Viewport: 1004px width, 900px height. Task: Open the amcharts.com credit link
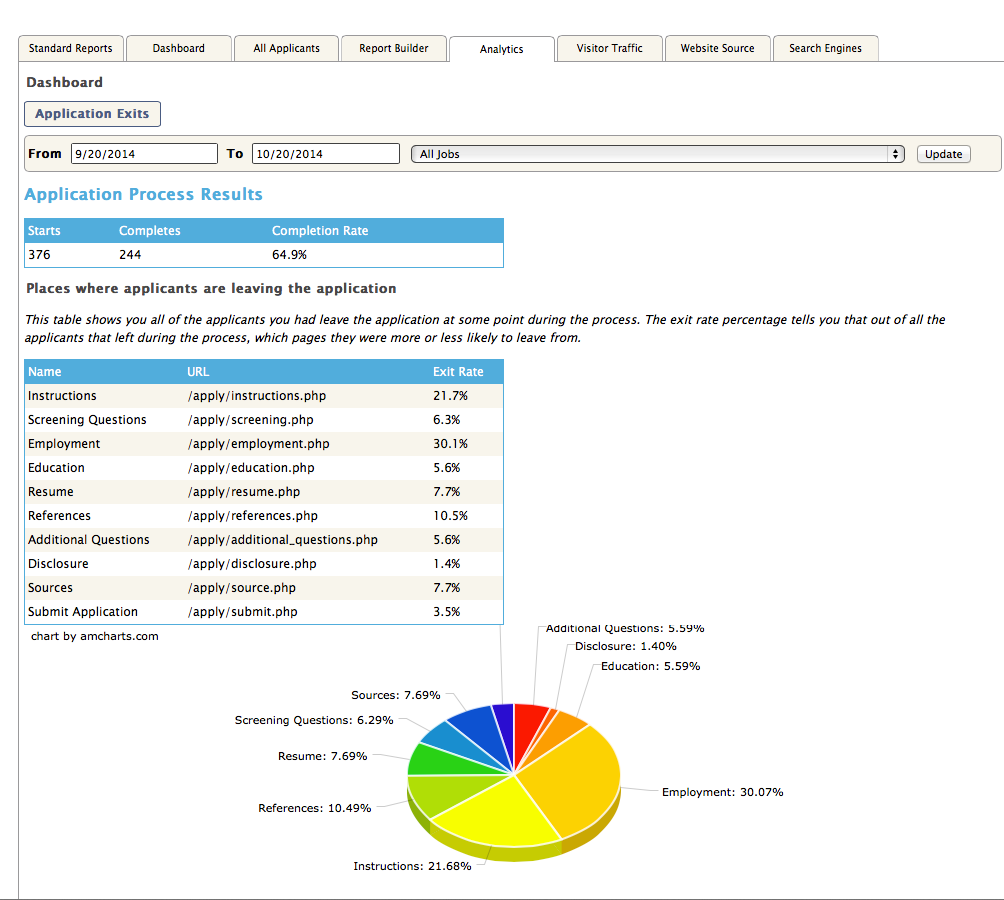click(x=94, y=635)
